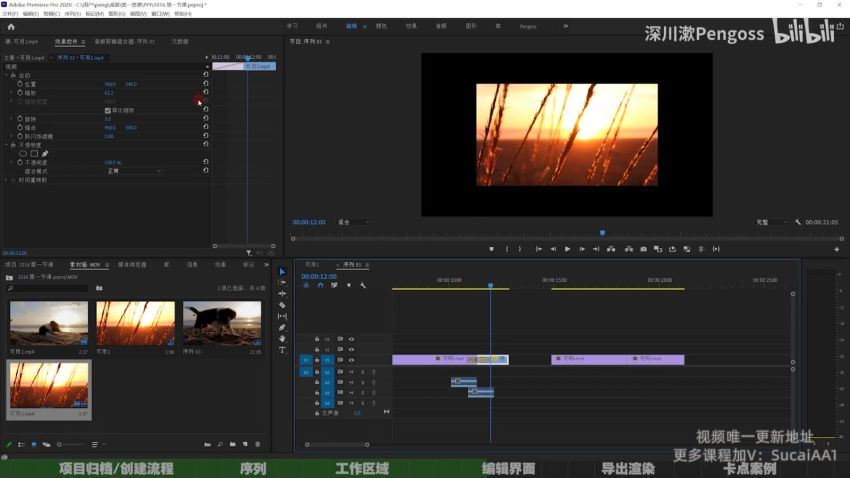Screen dimensions: 850x478
Task: Click the thumbnail size zoom slider
Action: click(70, 444)
